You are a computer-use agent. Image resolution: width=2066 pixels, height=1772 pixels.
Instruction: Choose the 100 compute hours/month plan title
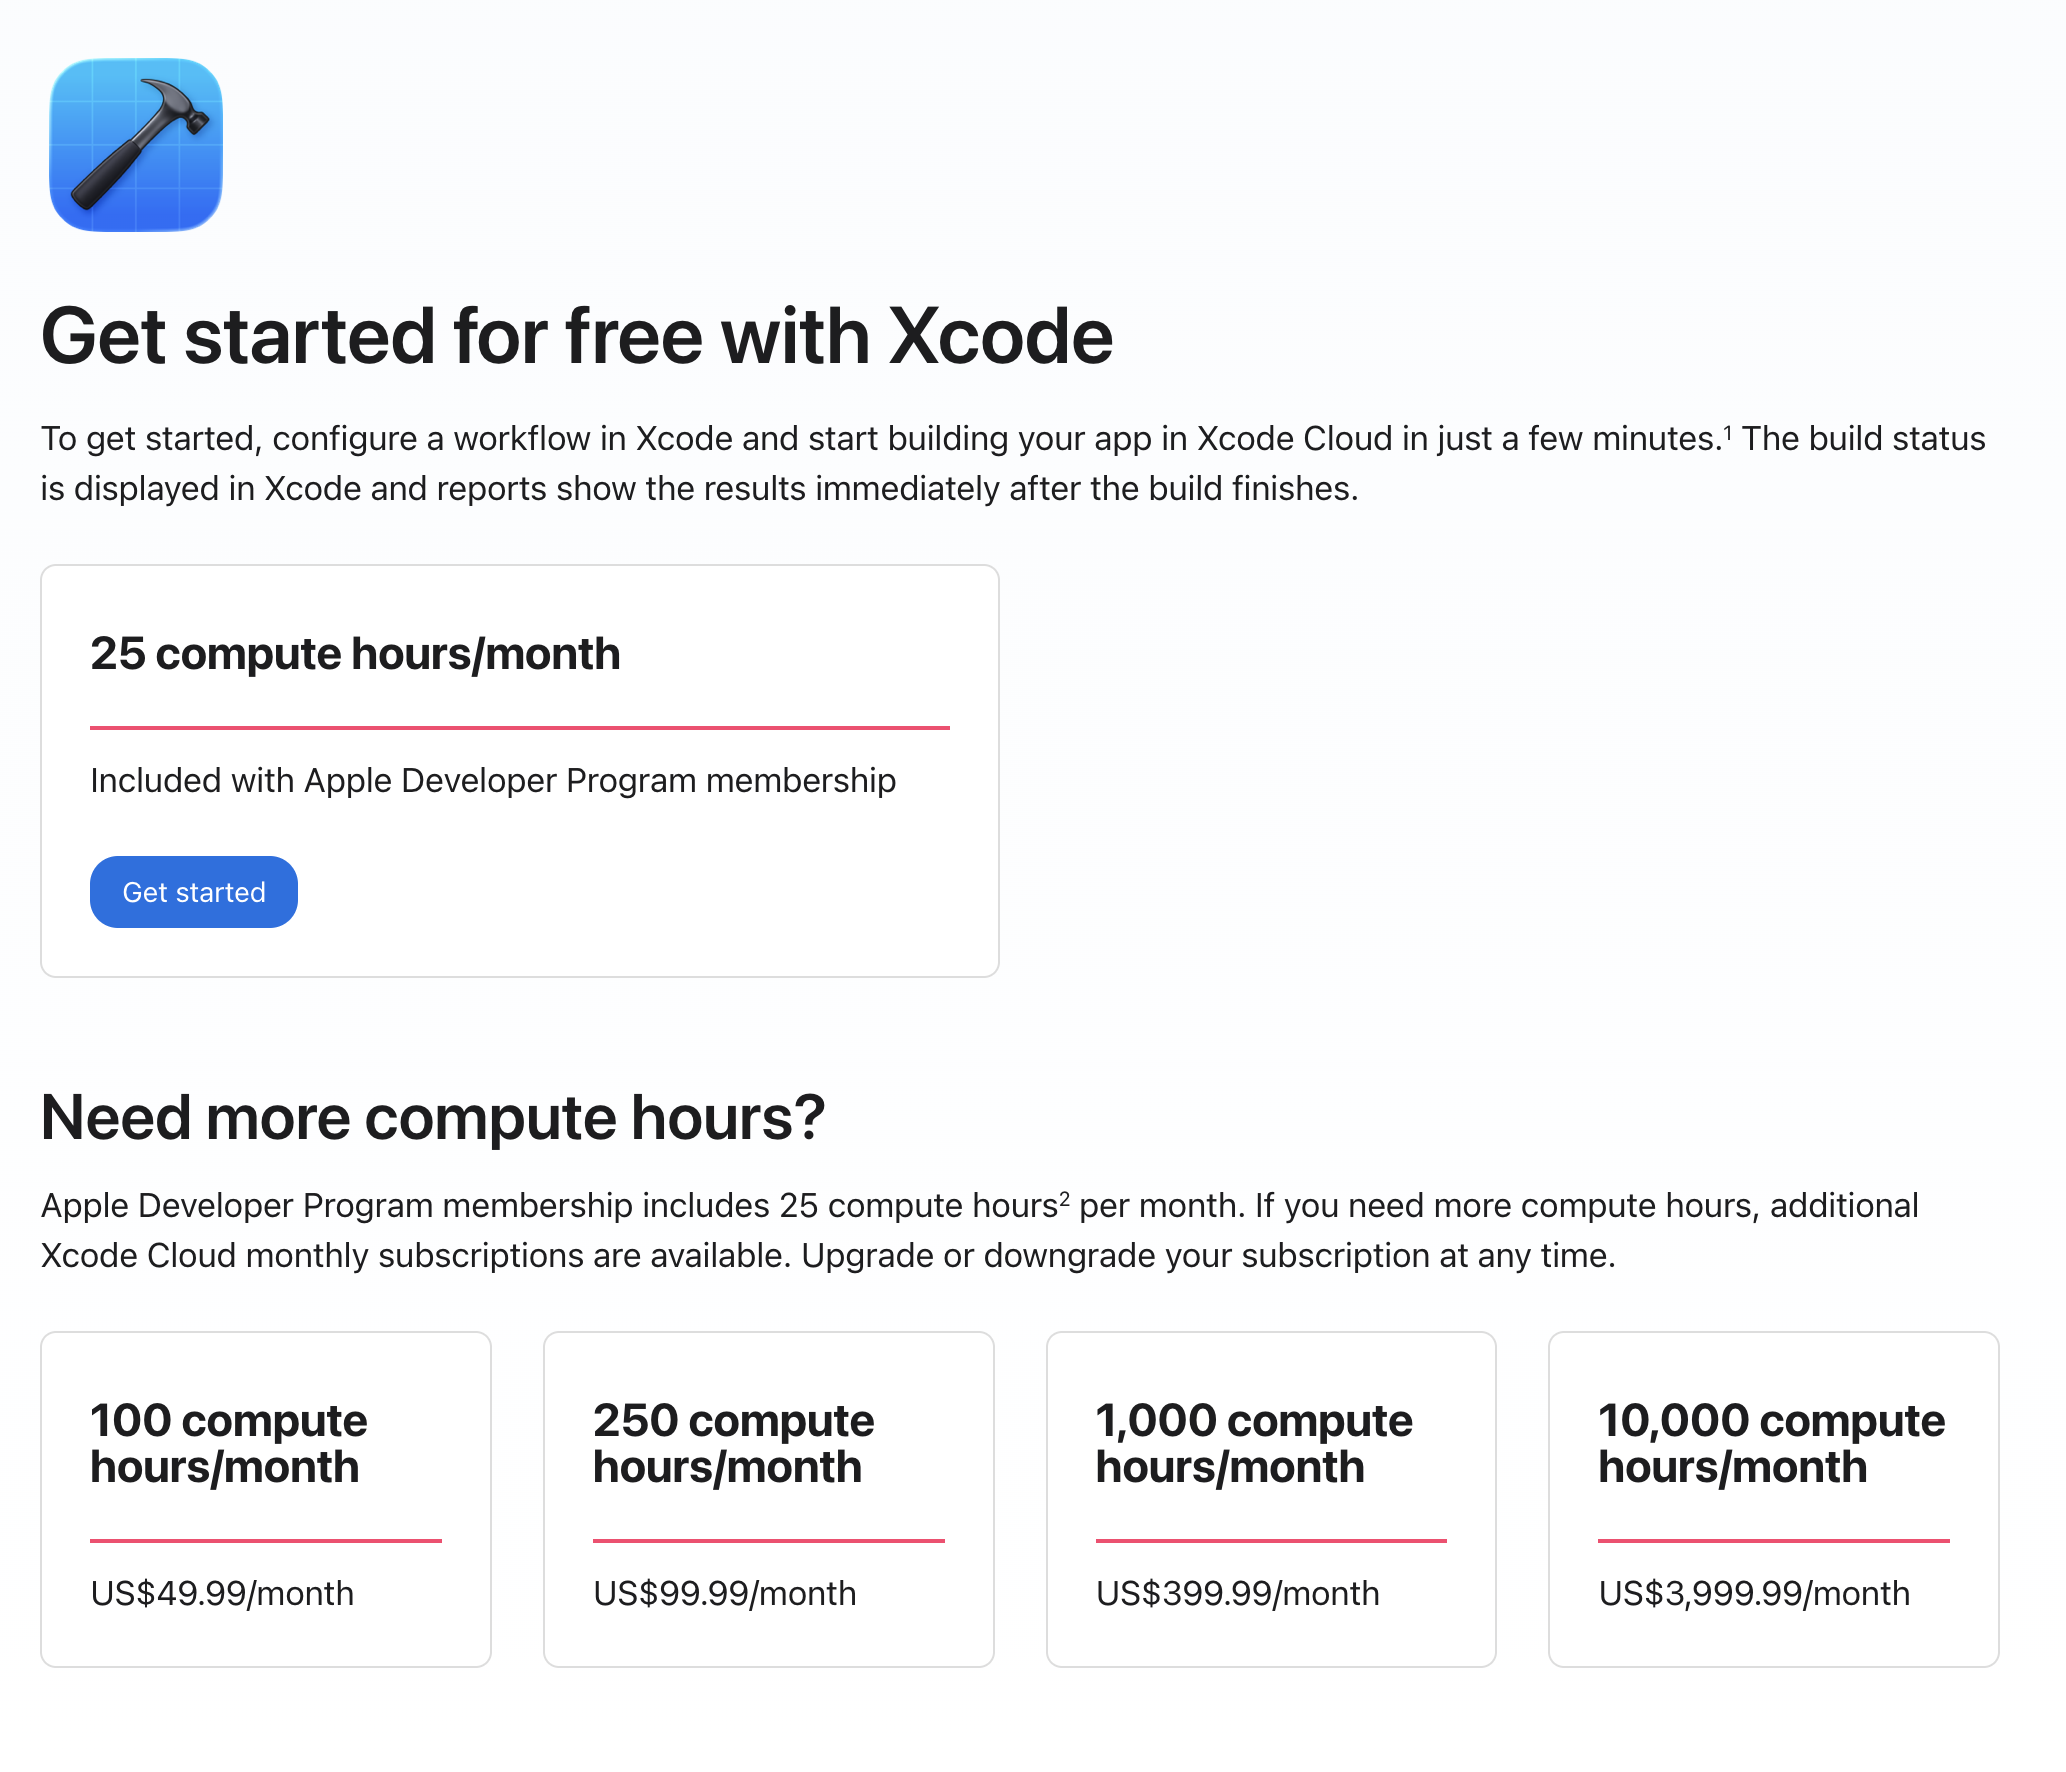tap(229, 1444)
